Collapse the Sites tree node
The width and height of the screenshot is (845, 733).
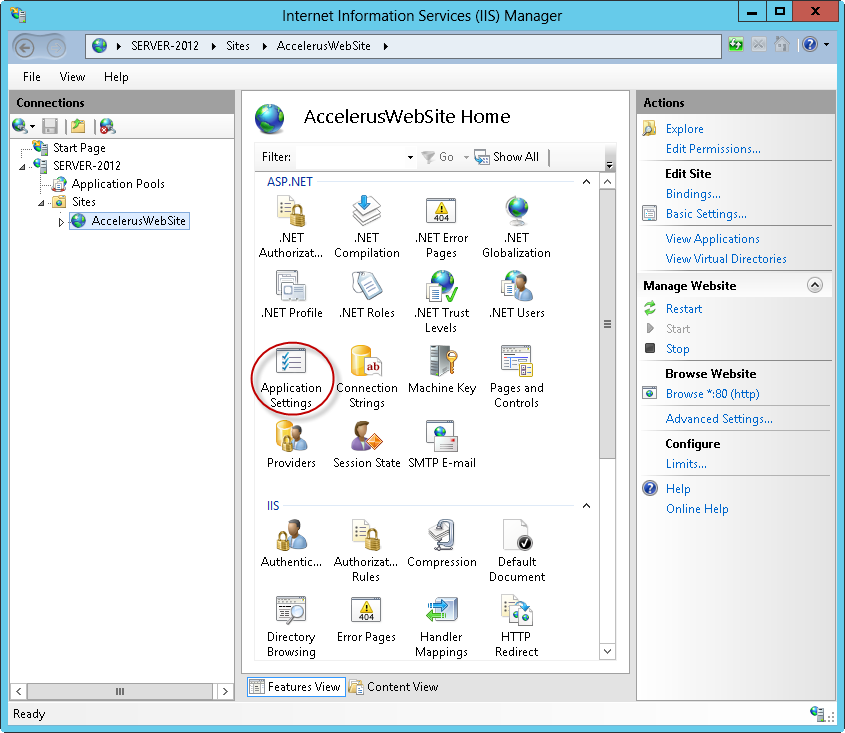pos(41,203)
